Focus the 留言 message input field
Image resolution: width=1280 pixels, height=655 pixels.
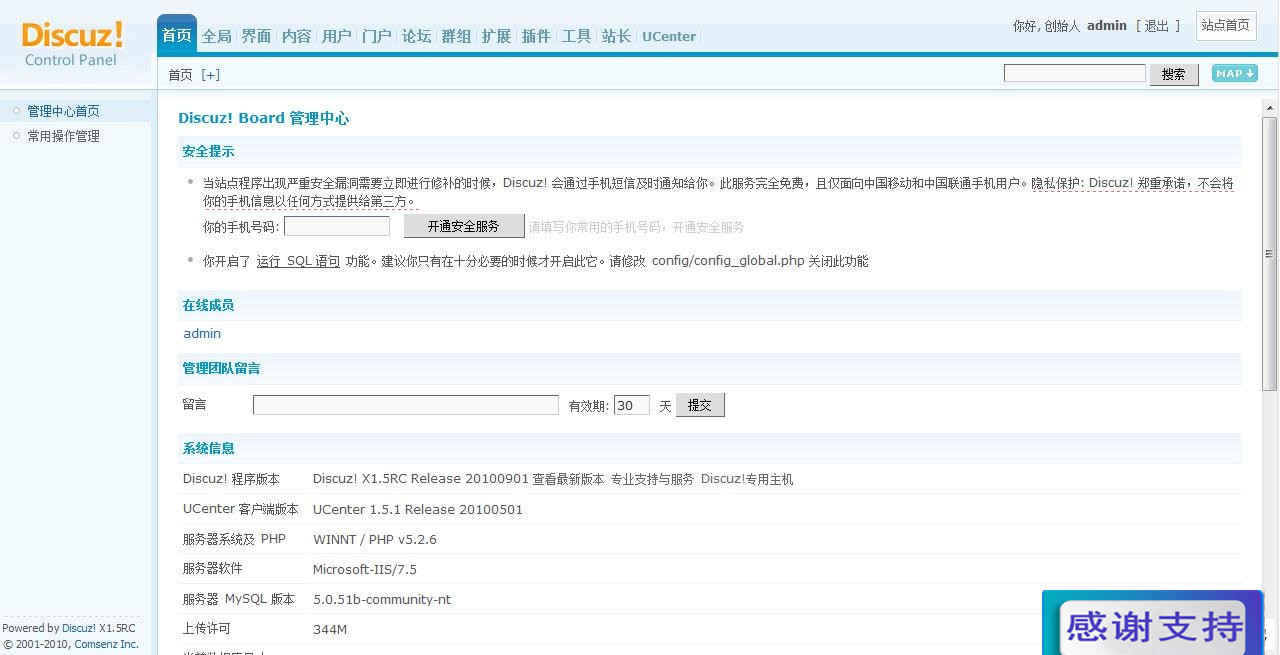click(x=406, y=405)
